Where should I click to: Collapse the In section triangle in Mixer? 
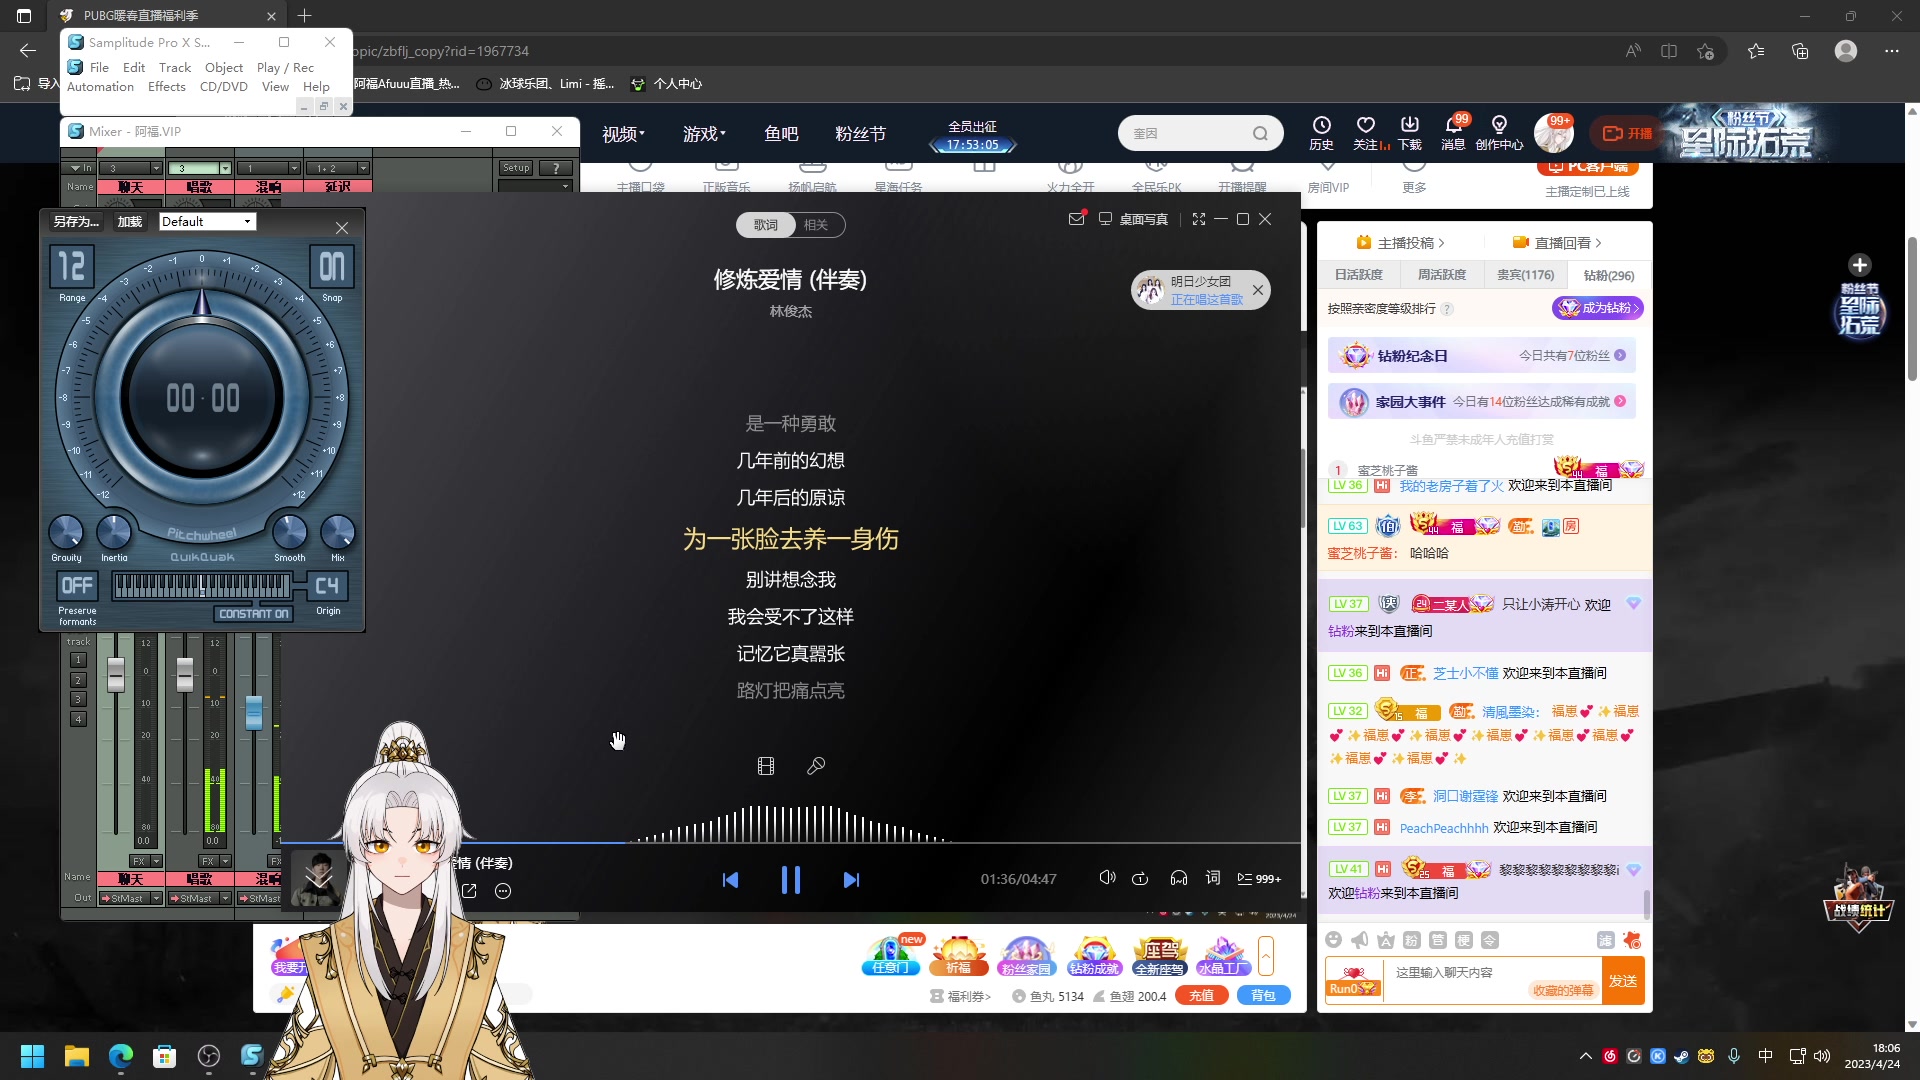(76, 168)
